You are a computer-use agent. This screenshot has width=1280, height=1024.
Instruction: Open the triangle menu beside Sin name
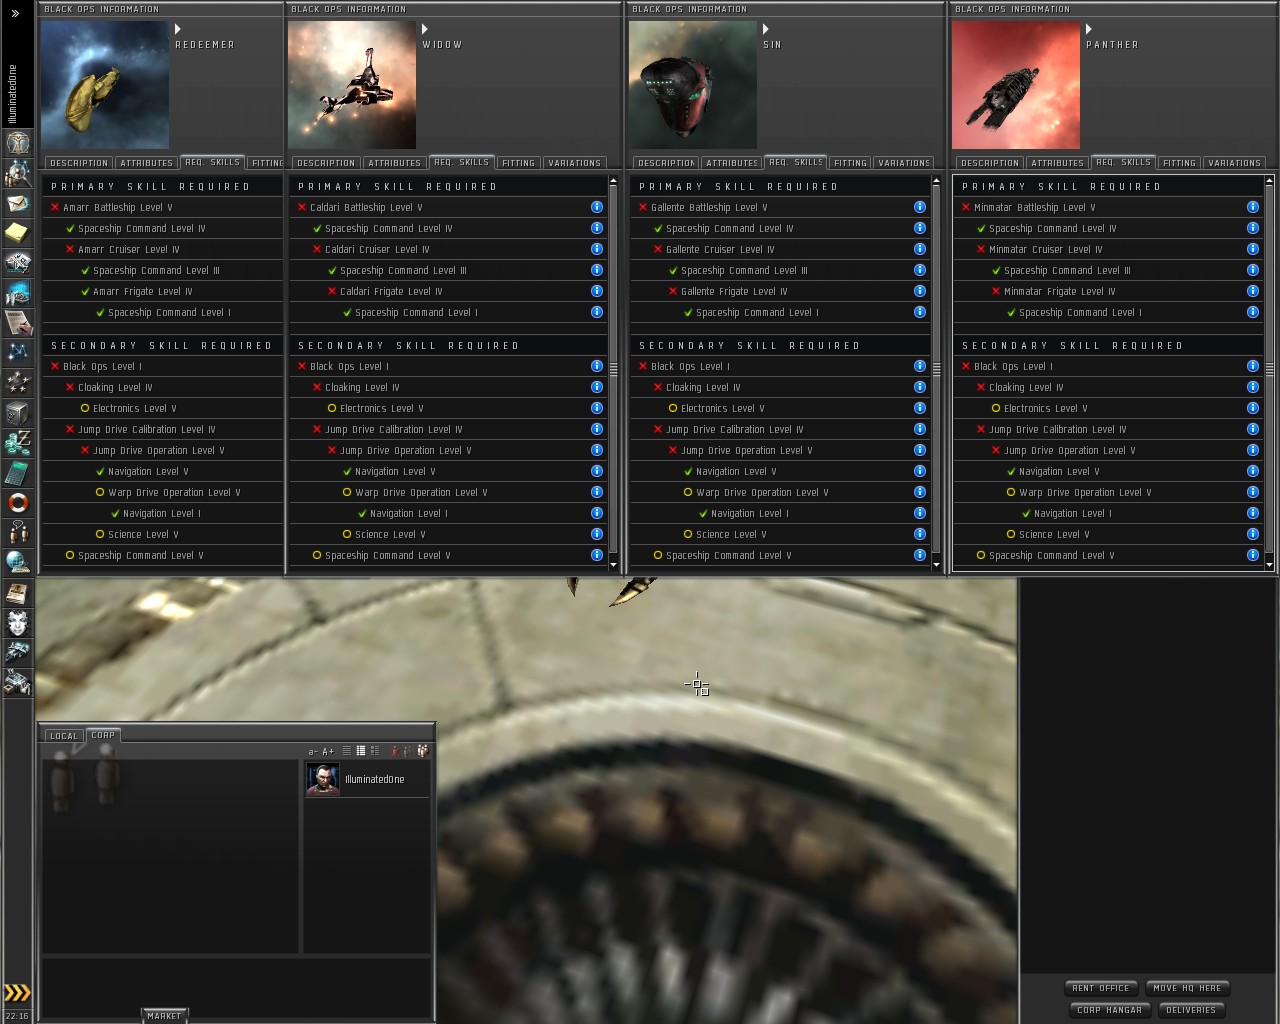coord(766,30)
